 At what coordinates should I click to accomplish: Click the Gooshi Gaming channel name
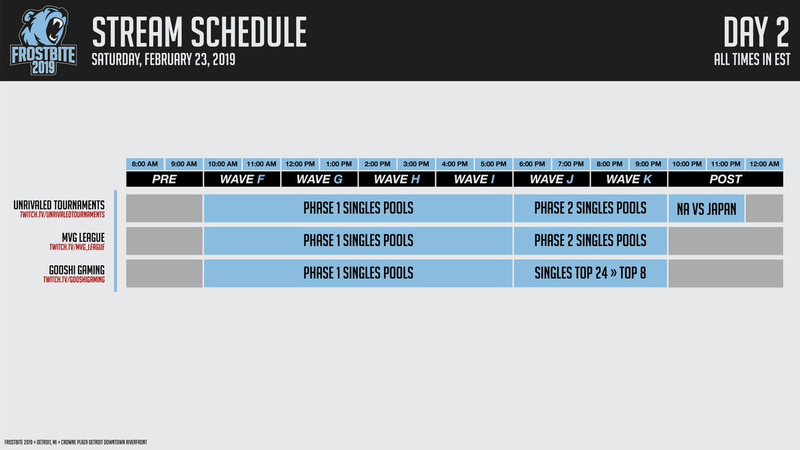(x=77, y=270)
